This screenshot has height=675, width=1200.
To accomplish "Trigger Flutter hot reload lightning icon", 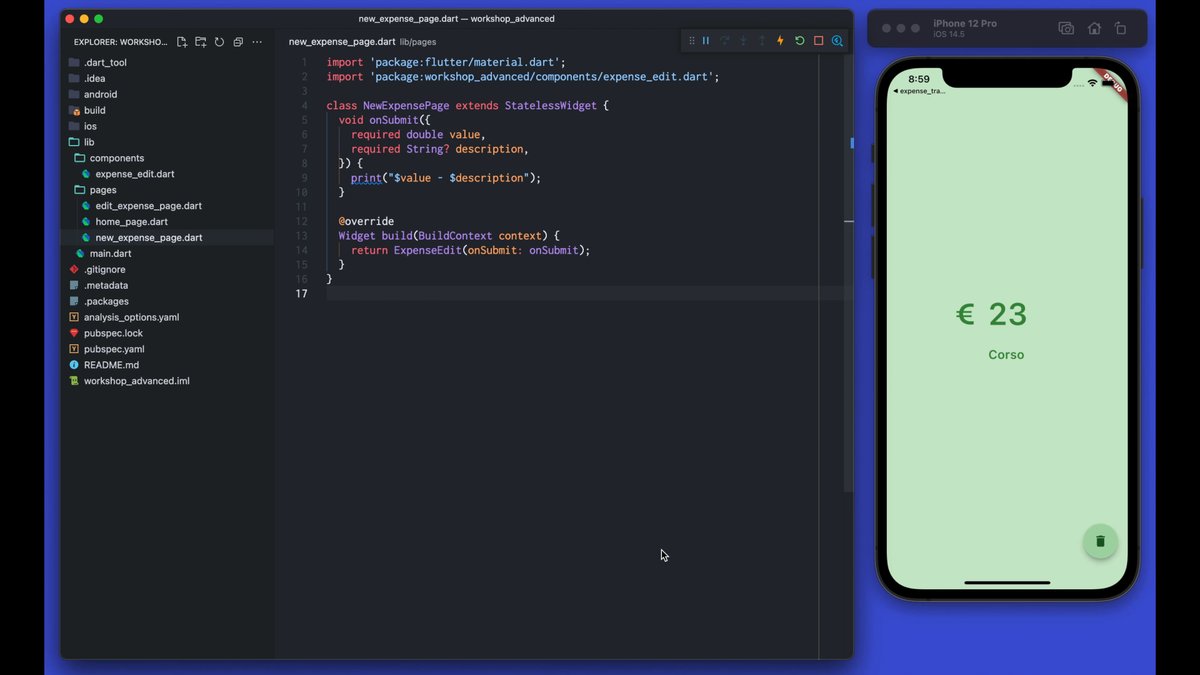I will (780, 41).
